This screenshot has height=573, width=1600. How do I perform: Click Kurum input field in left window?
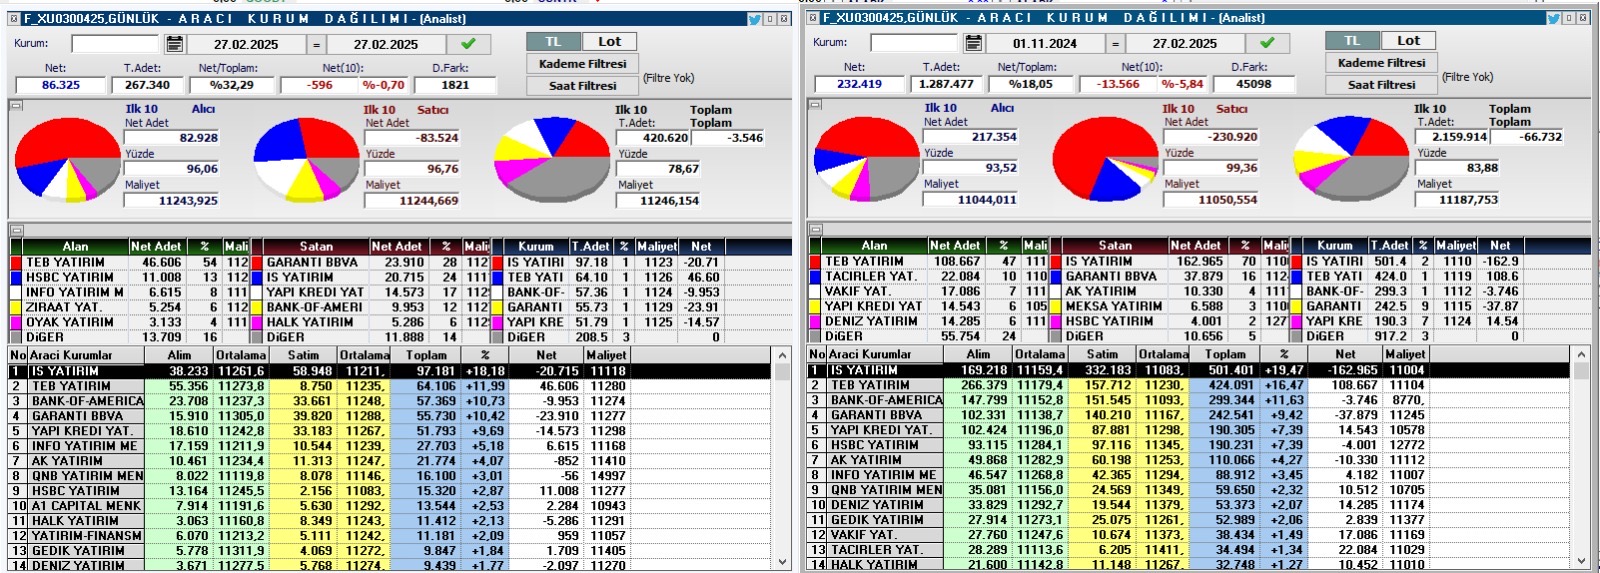click(115, 44)
